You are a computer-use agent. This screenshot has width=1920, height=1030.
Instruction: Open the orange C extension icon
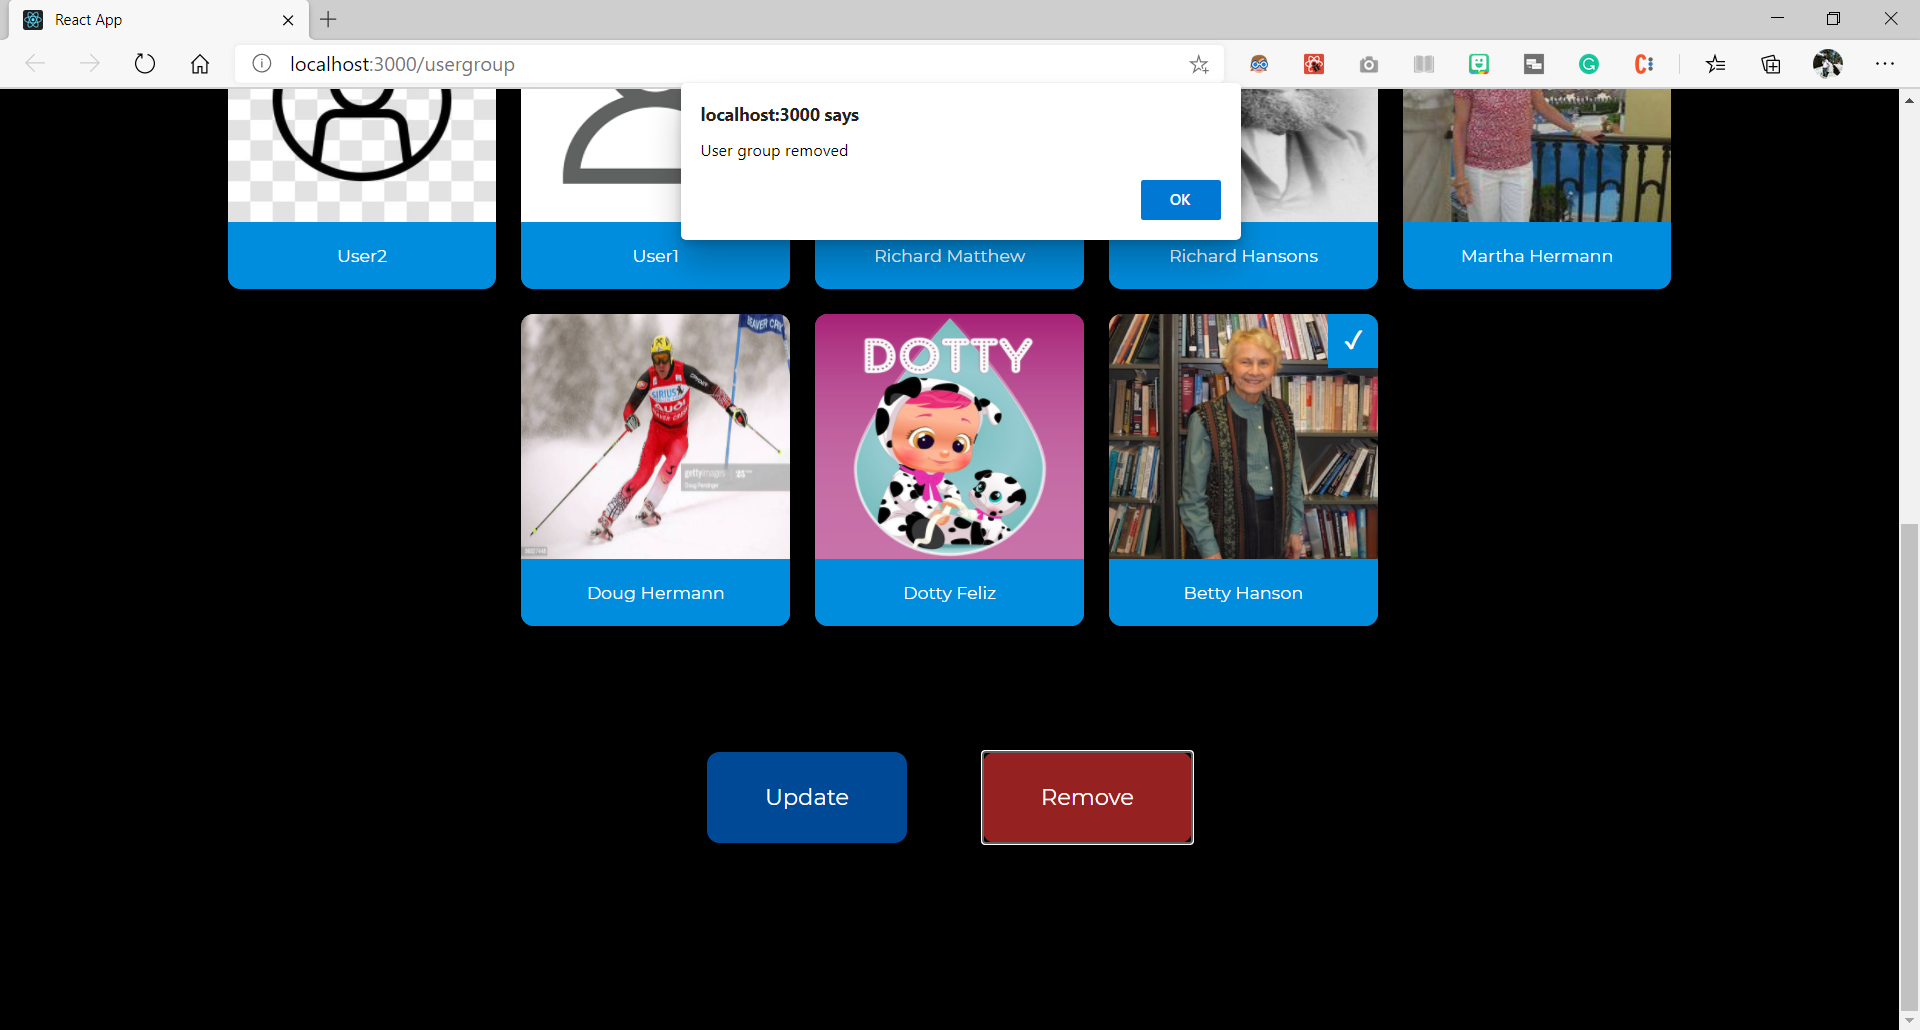click(1644, 64)
